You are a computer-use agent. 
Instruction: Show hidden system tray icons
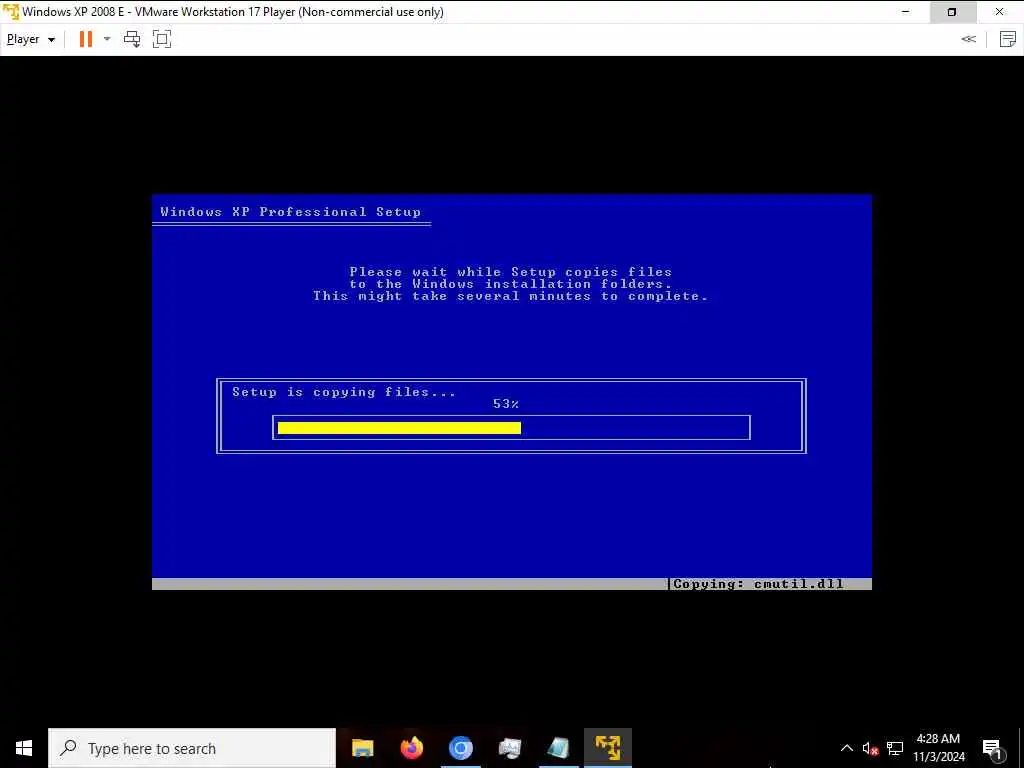click(846, 748)
